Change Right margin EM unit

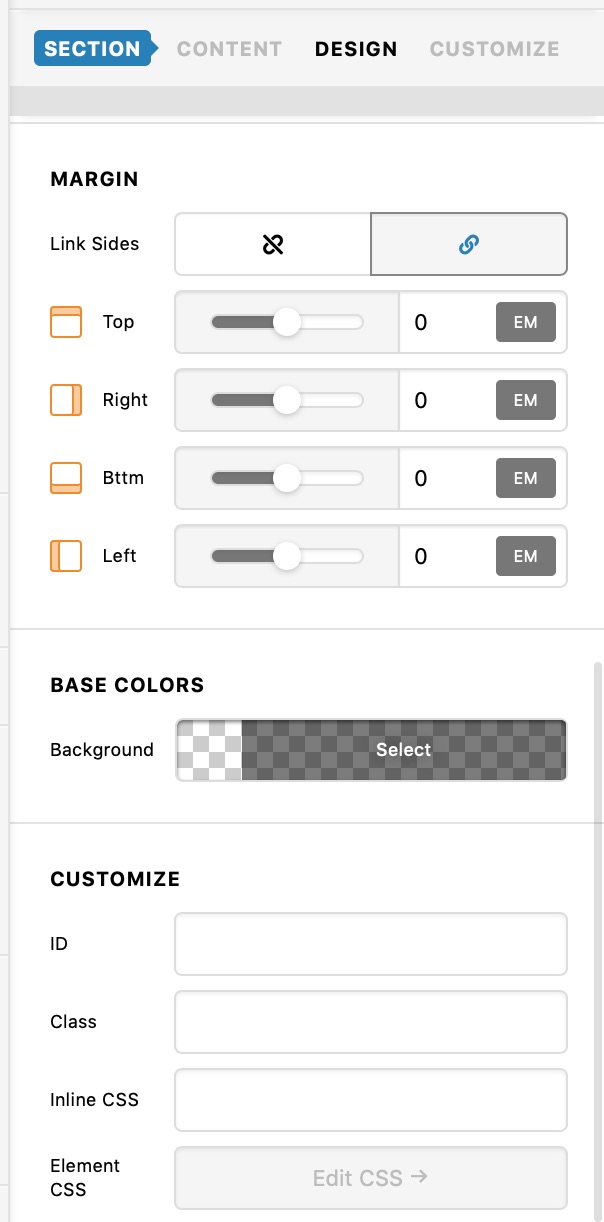[526, 400]
